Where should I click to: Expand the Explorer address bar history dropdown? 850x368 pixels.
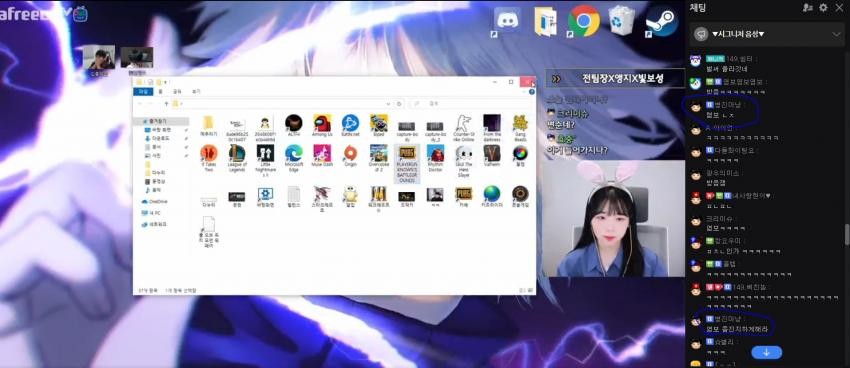click(388, 104)
